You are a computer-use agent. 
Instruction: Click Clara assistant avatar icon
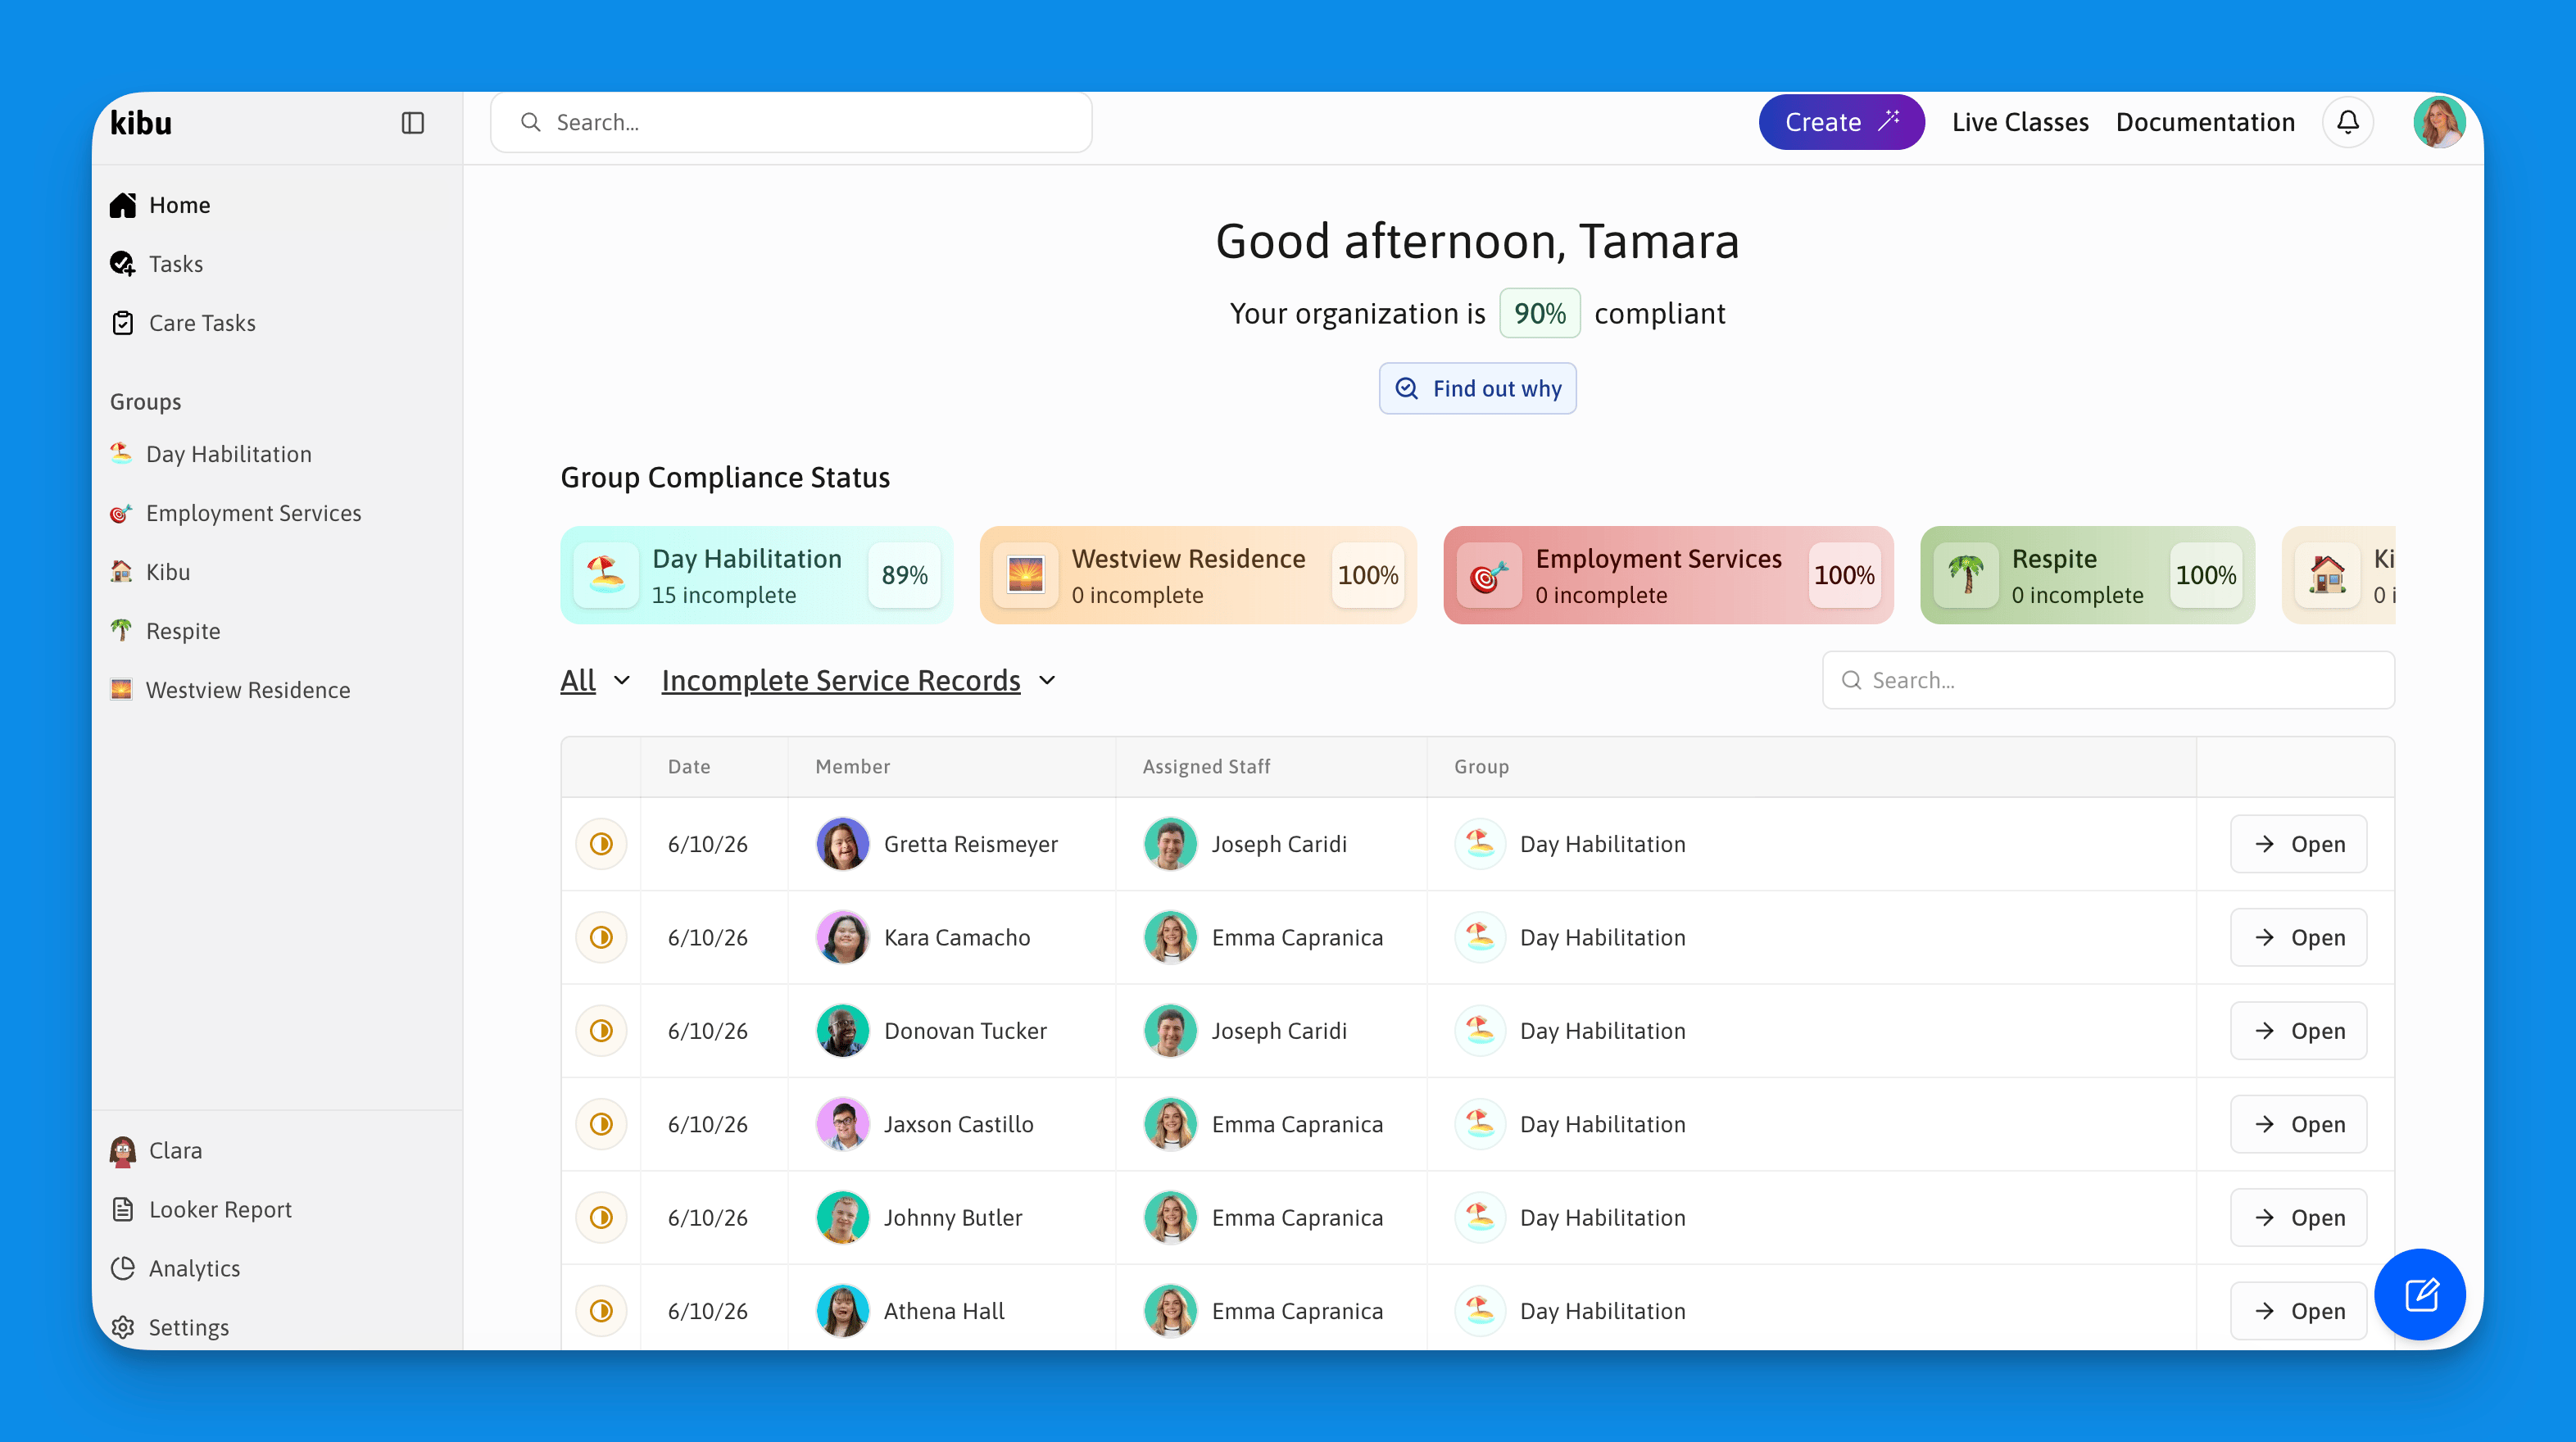point(123,1151)
